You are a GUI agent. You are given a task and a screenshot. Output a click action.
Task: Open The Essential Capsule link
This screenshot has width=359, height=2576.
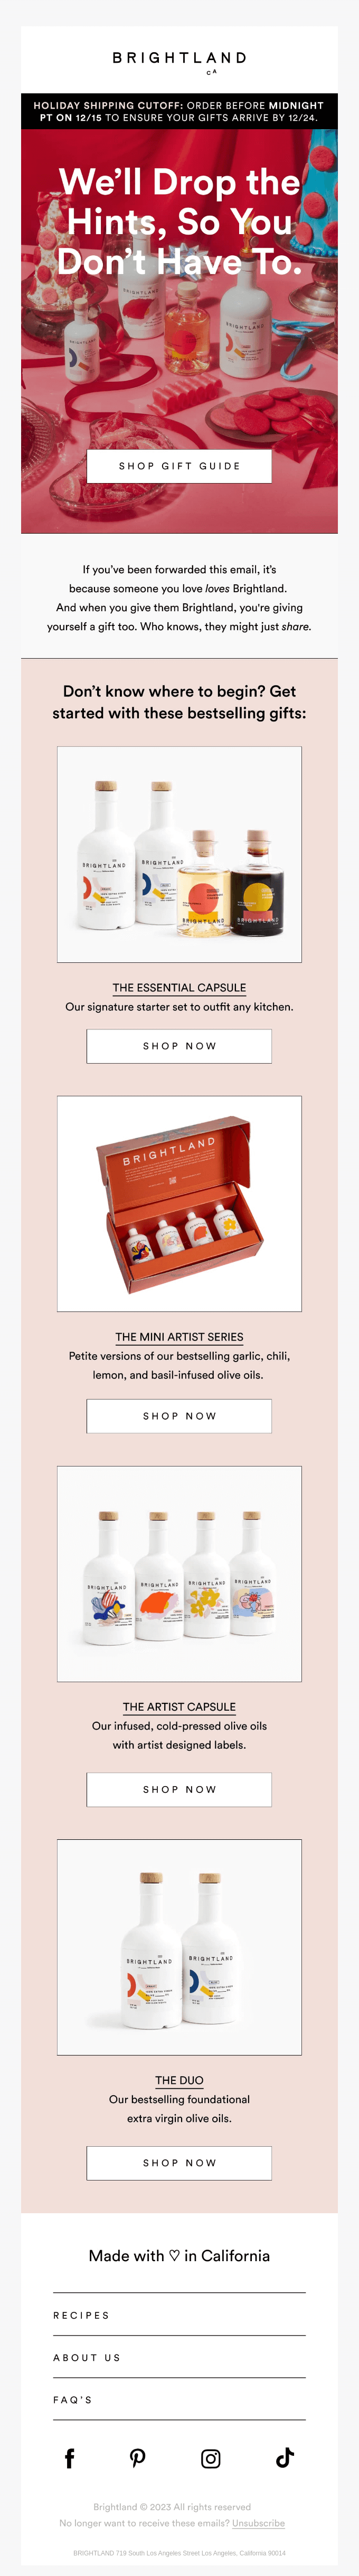tap(179, 987)
